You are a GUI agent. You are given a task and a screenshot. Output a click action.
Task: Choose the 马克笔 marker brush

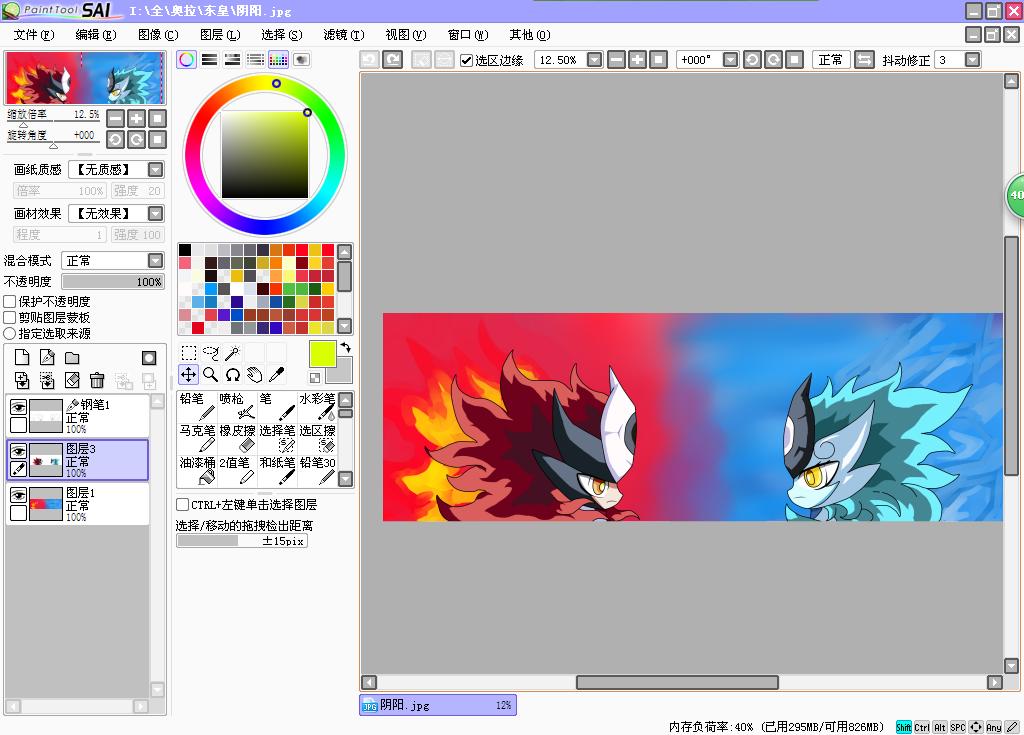click(x=197, y=438)
